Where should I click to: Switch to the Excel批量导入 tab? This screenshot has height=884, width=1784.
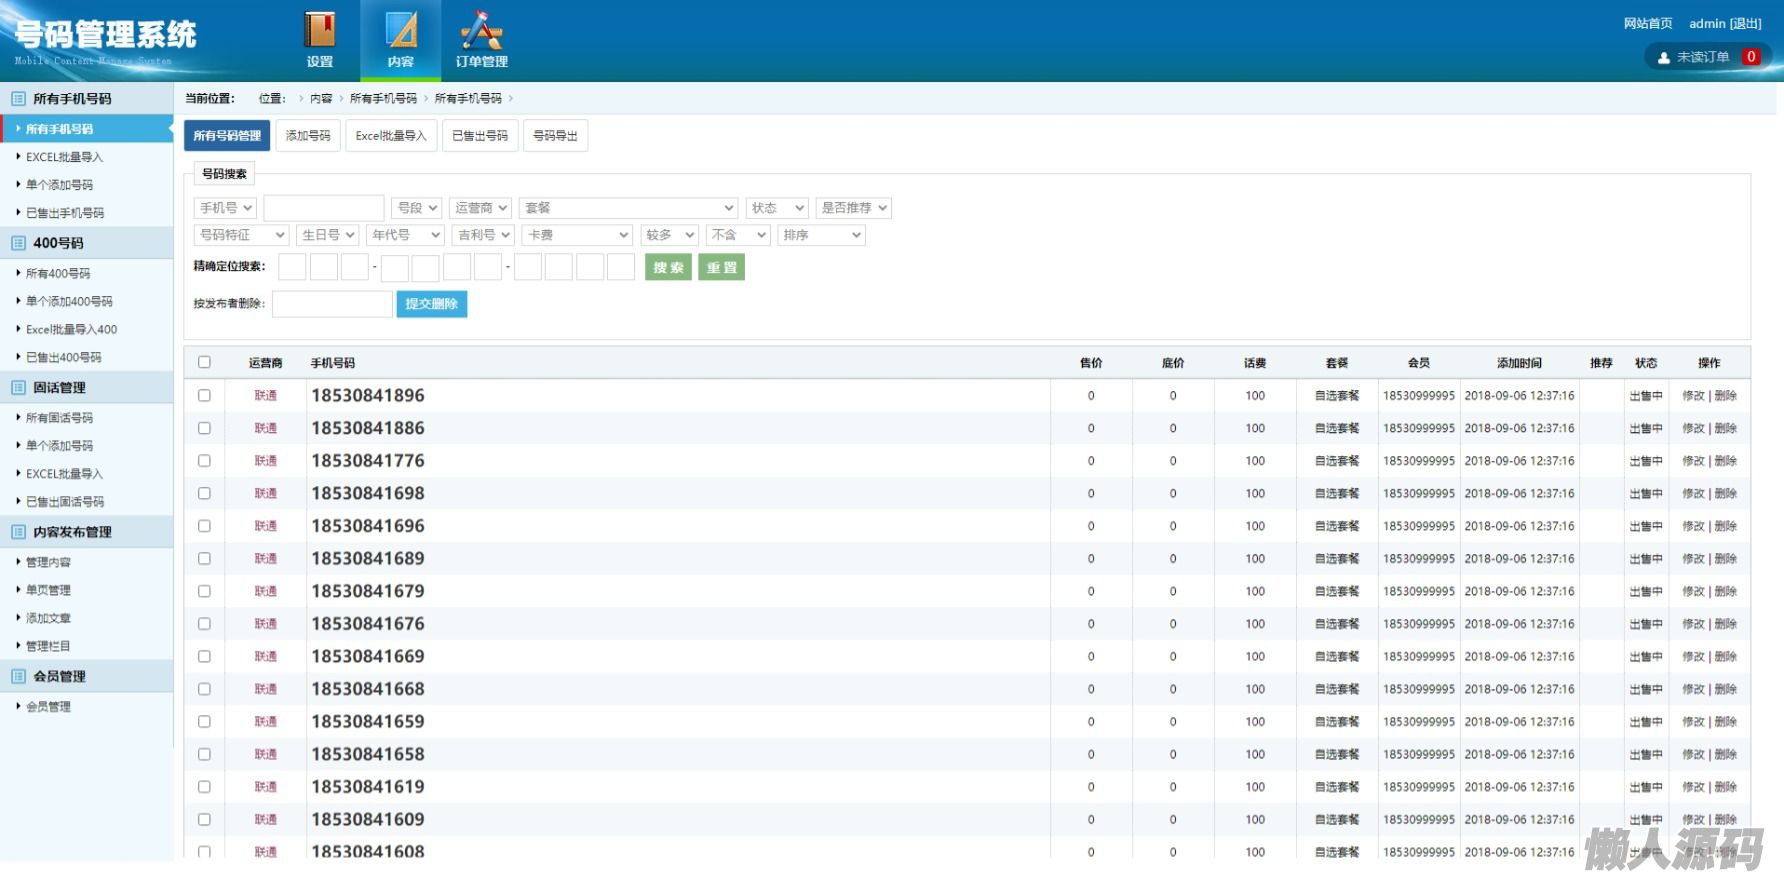391,136
